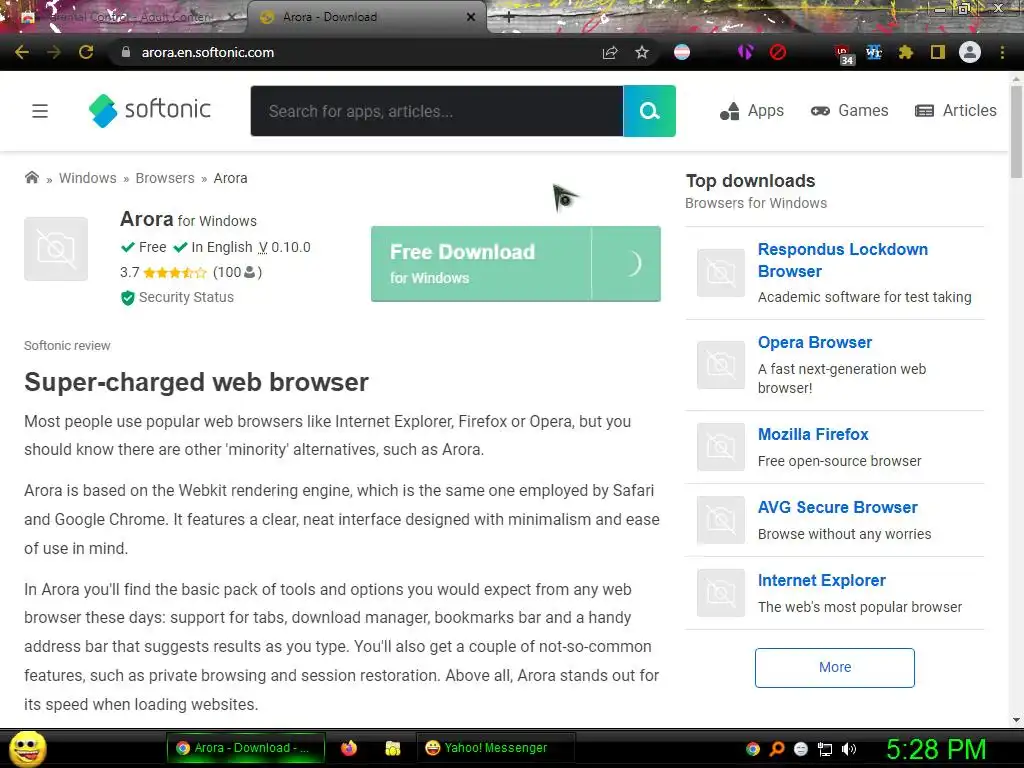Click the 5:28 PM clock

click(x=936, y=749)
